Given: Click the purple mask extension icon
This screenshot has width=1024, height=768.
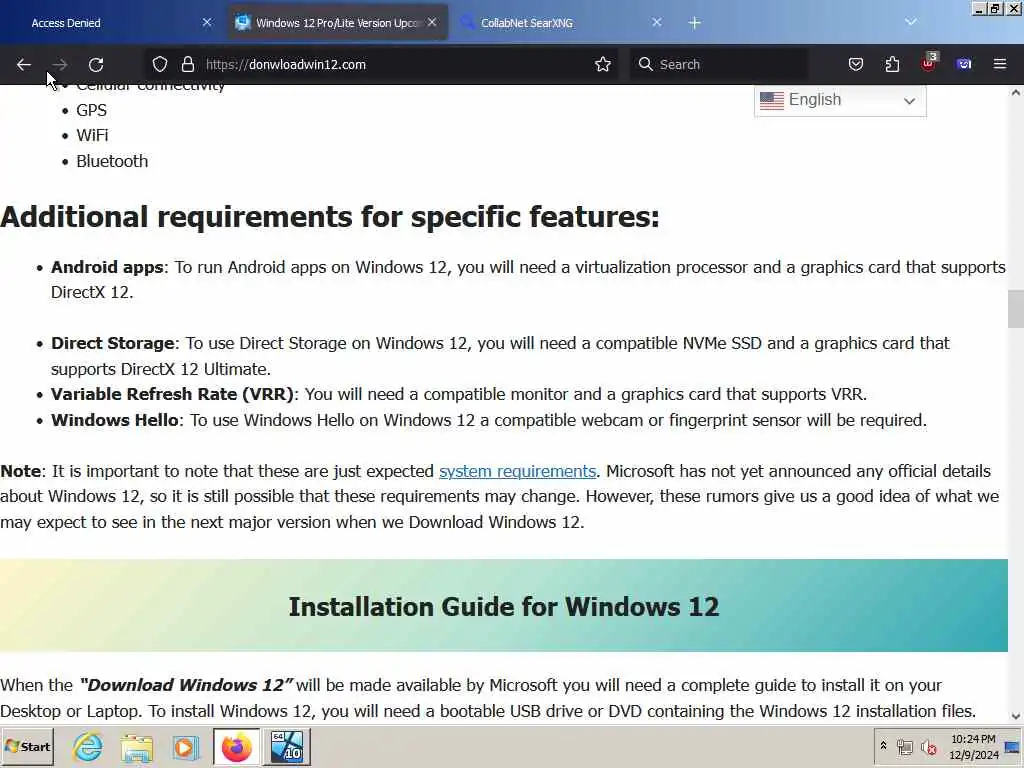Looking at the screenshot, I should tap(964, 64).
